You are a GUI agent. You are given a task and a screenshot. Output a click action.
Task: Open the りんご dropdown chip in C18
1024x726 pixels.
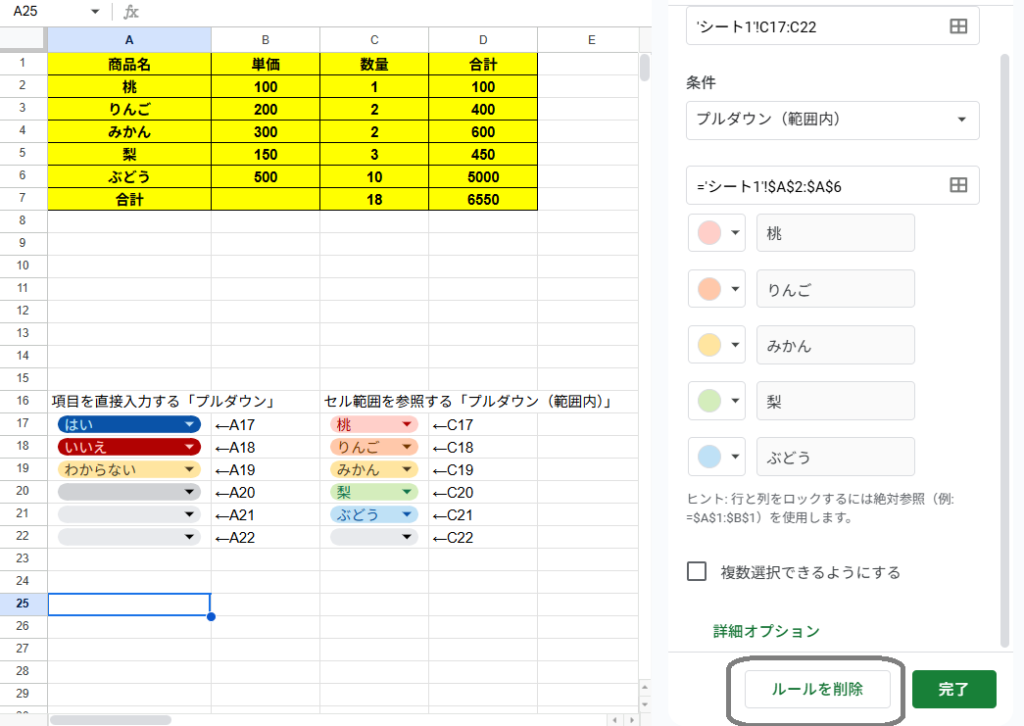tap(374, 447)
